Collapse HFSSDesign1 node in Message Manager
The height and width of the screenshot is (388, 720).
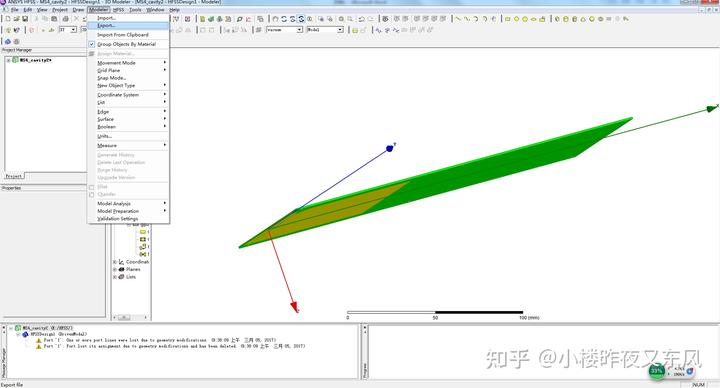pyautogui.click(x=18, y=334)
